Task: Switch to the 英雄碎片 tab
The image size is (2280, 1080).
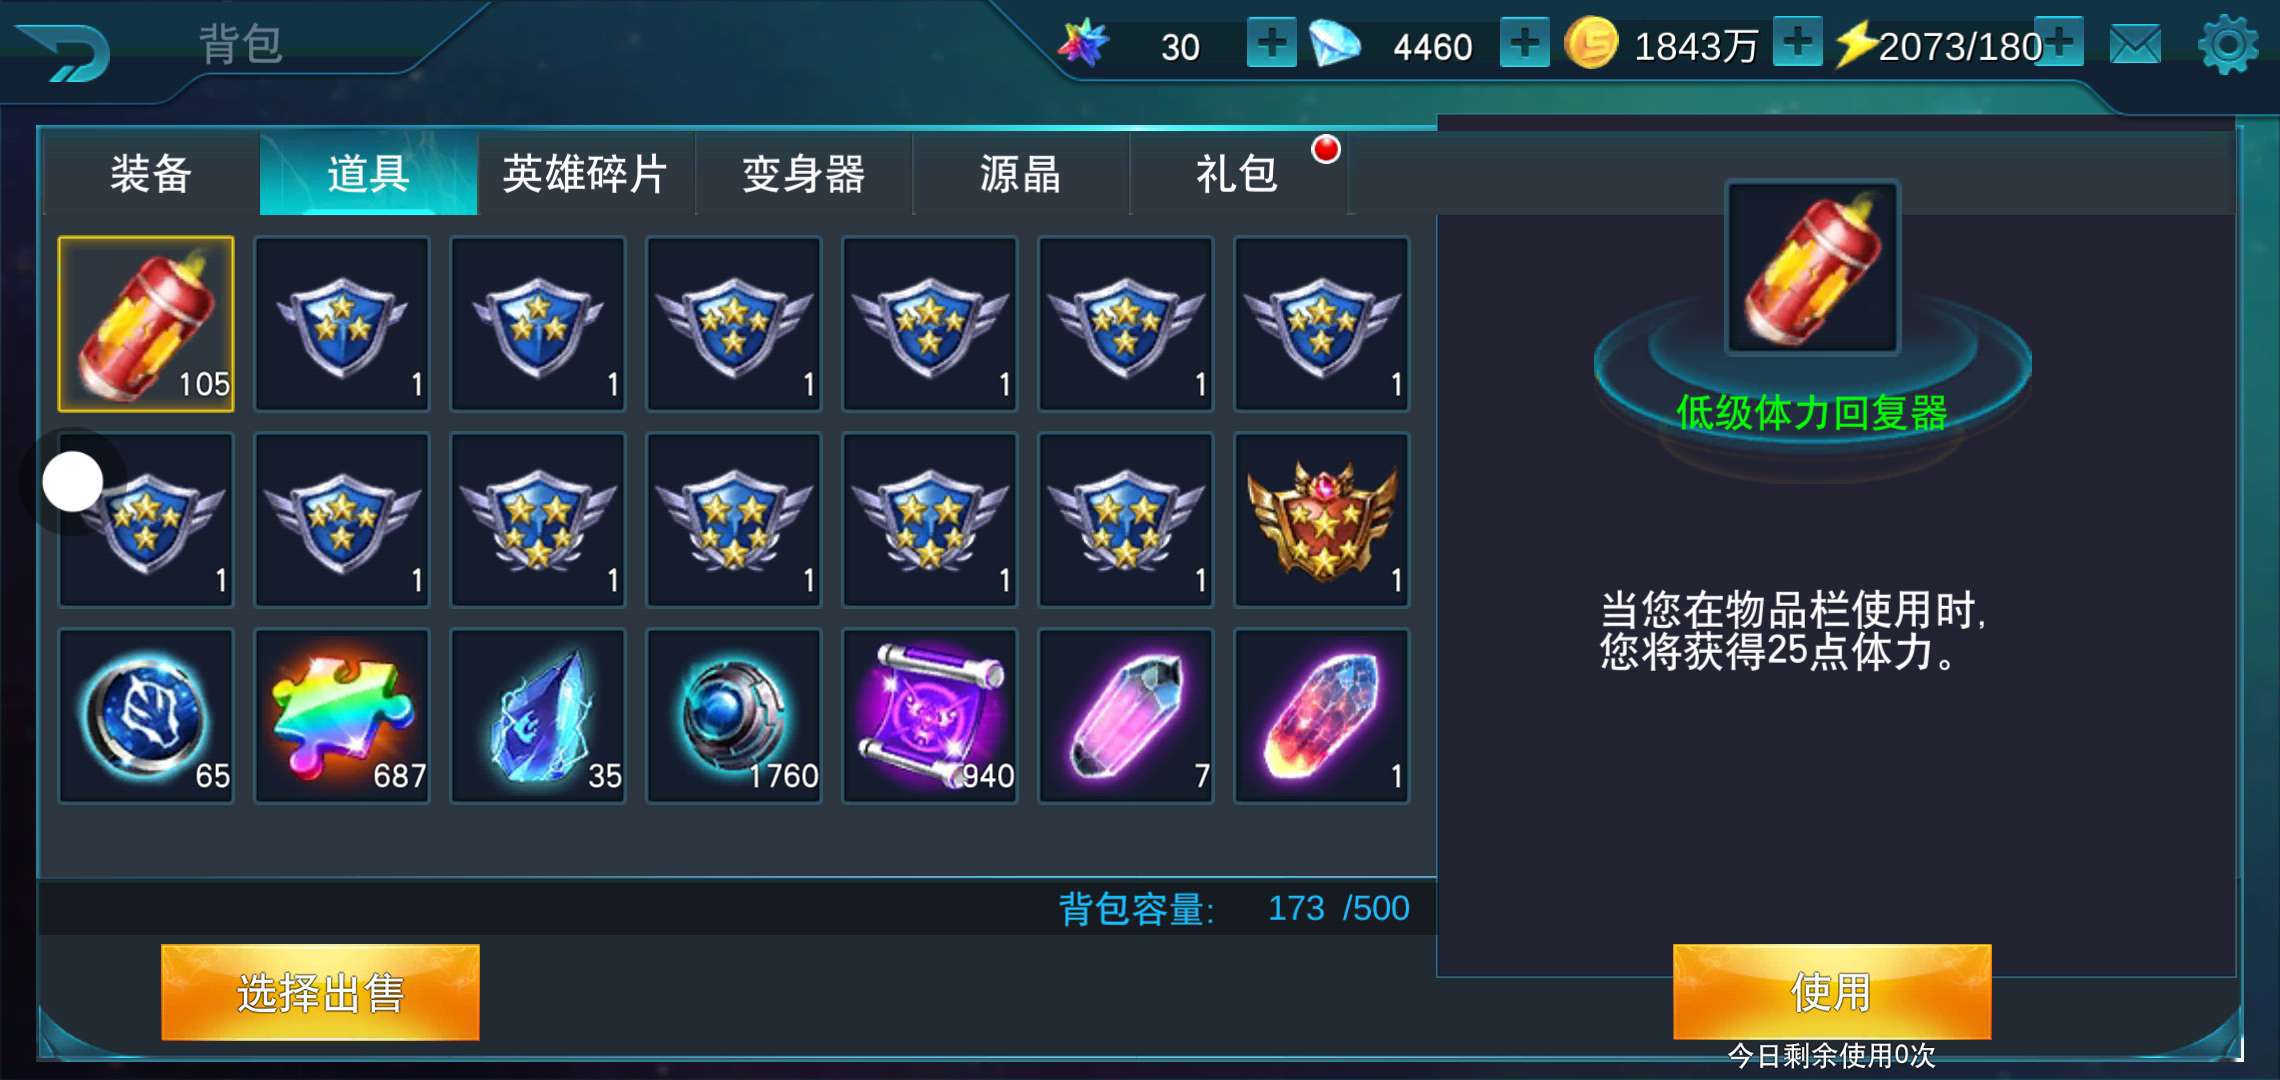Action: (x=586, y=174)
